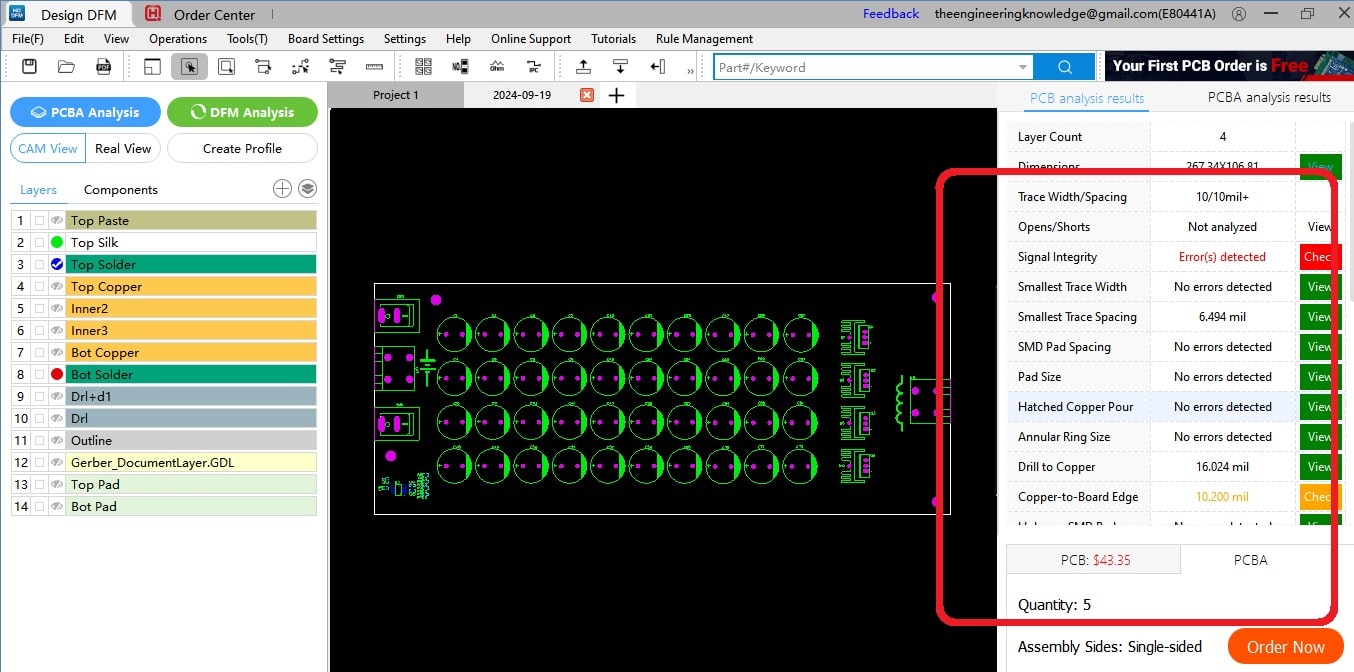This screenshot has width=1354, height=672.
Task: Click the 10.200 mil copper-to-edge value
Action: (1221, 497)
